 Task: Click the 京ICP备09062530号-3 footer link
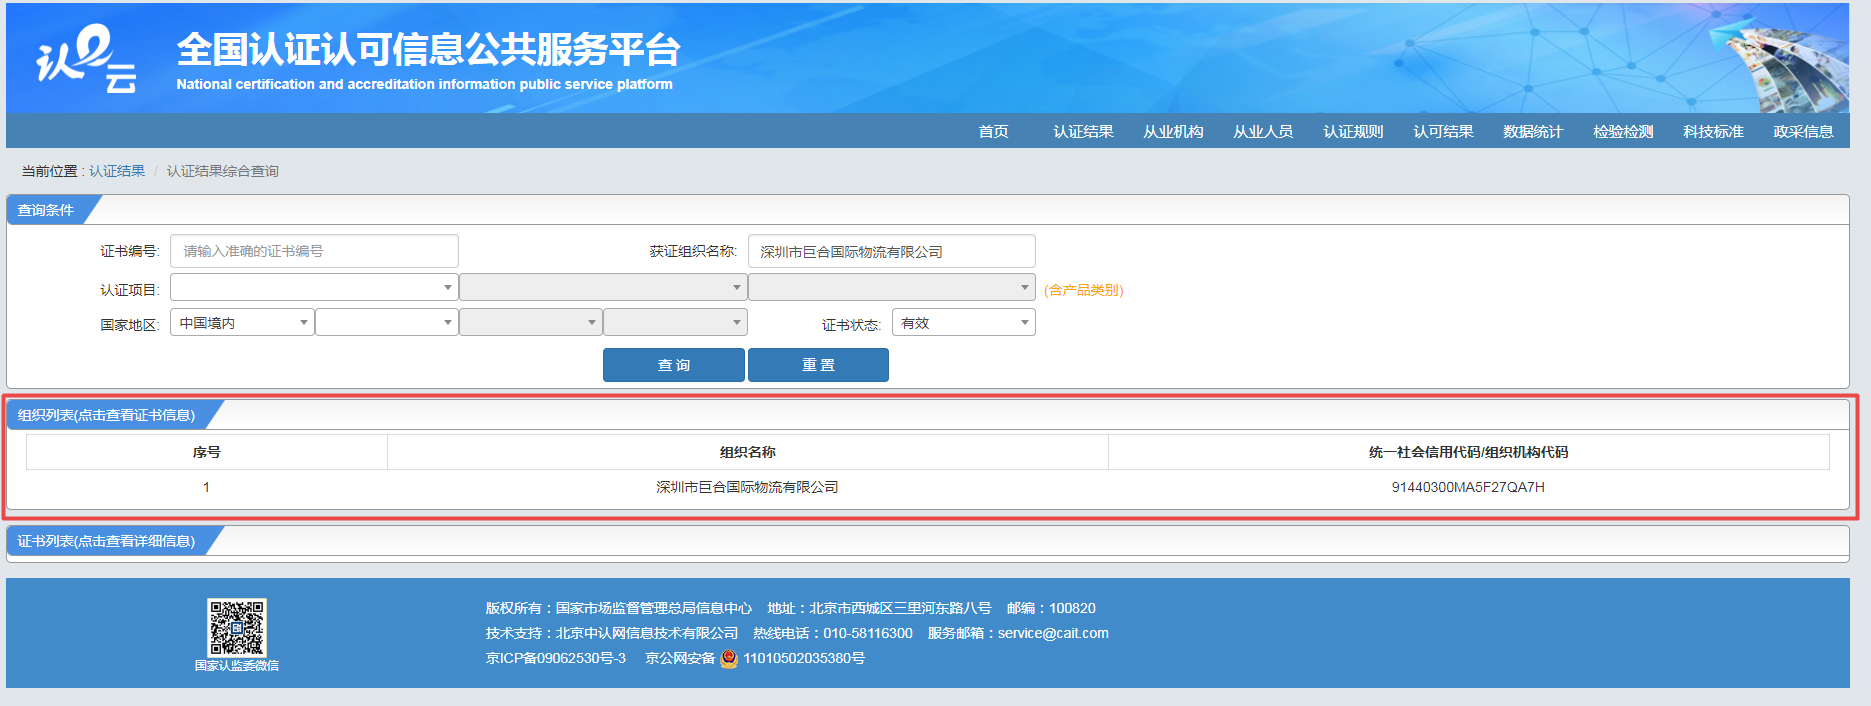pos(556,658)
